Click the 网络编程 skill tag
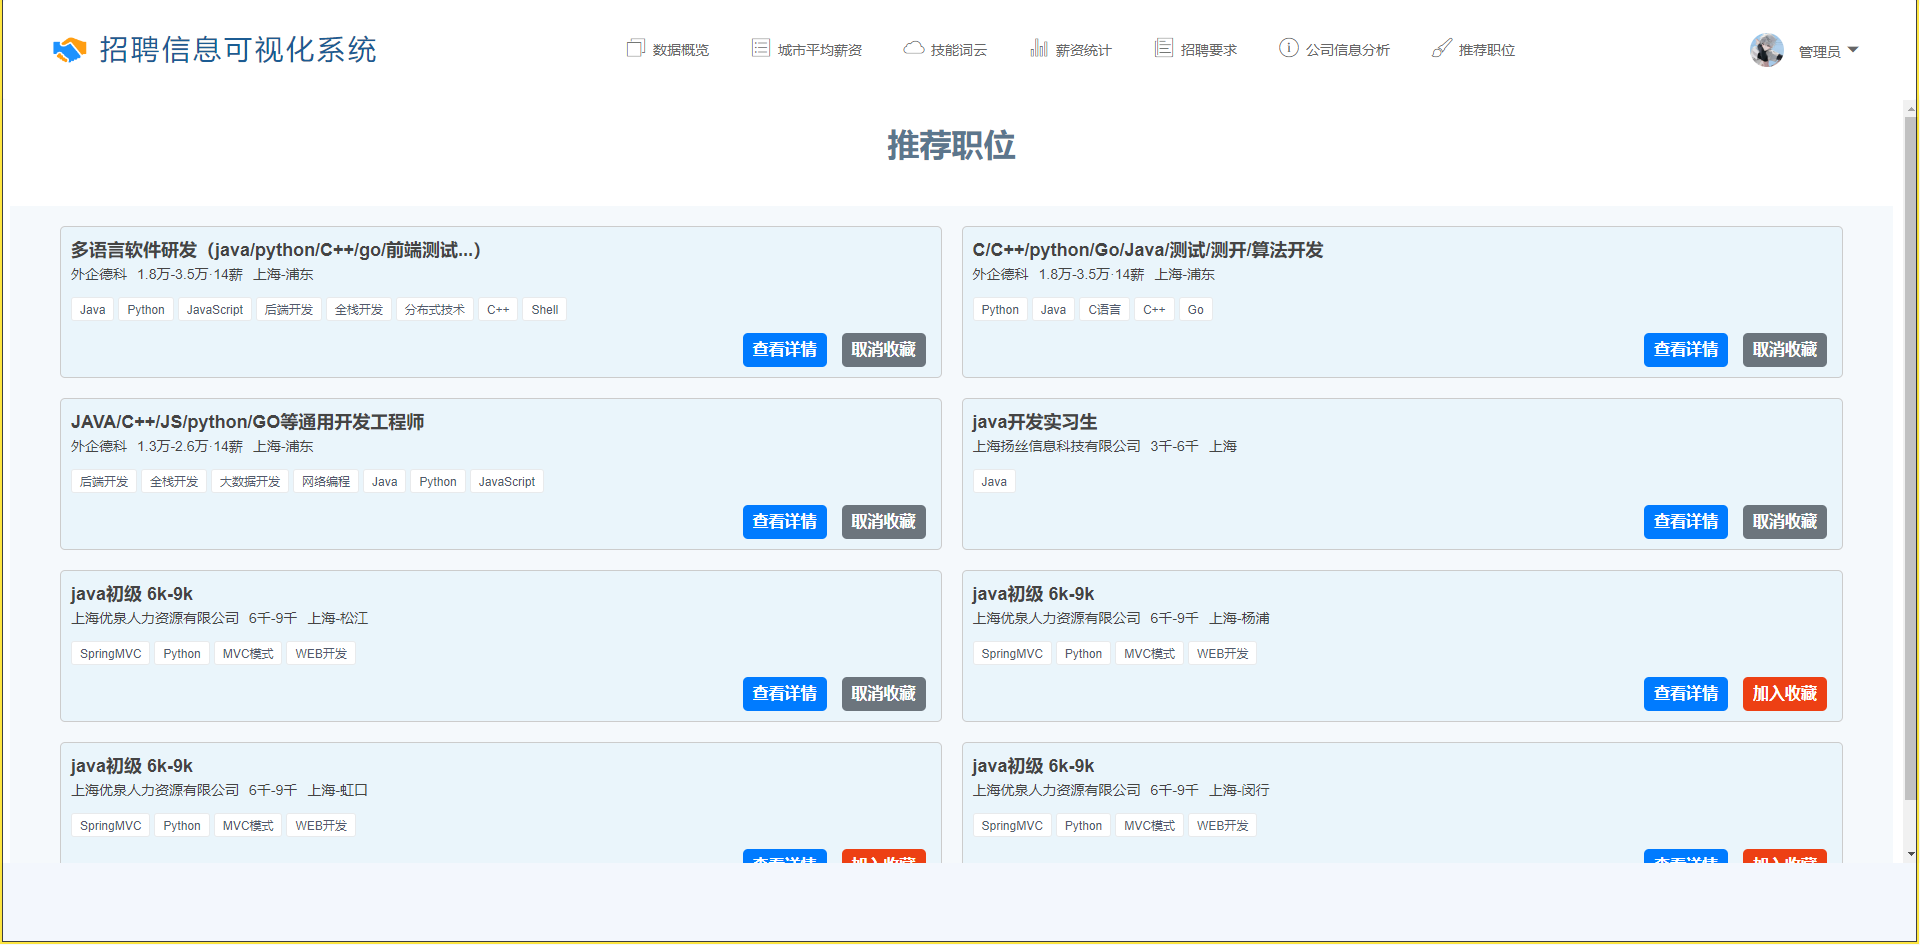Image resolution: width=1920 pixels, height=945 pixels. pos(326,482)
